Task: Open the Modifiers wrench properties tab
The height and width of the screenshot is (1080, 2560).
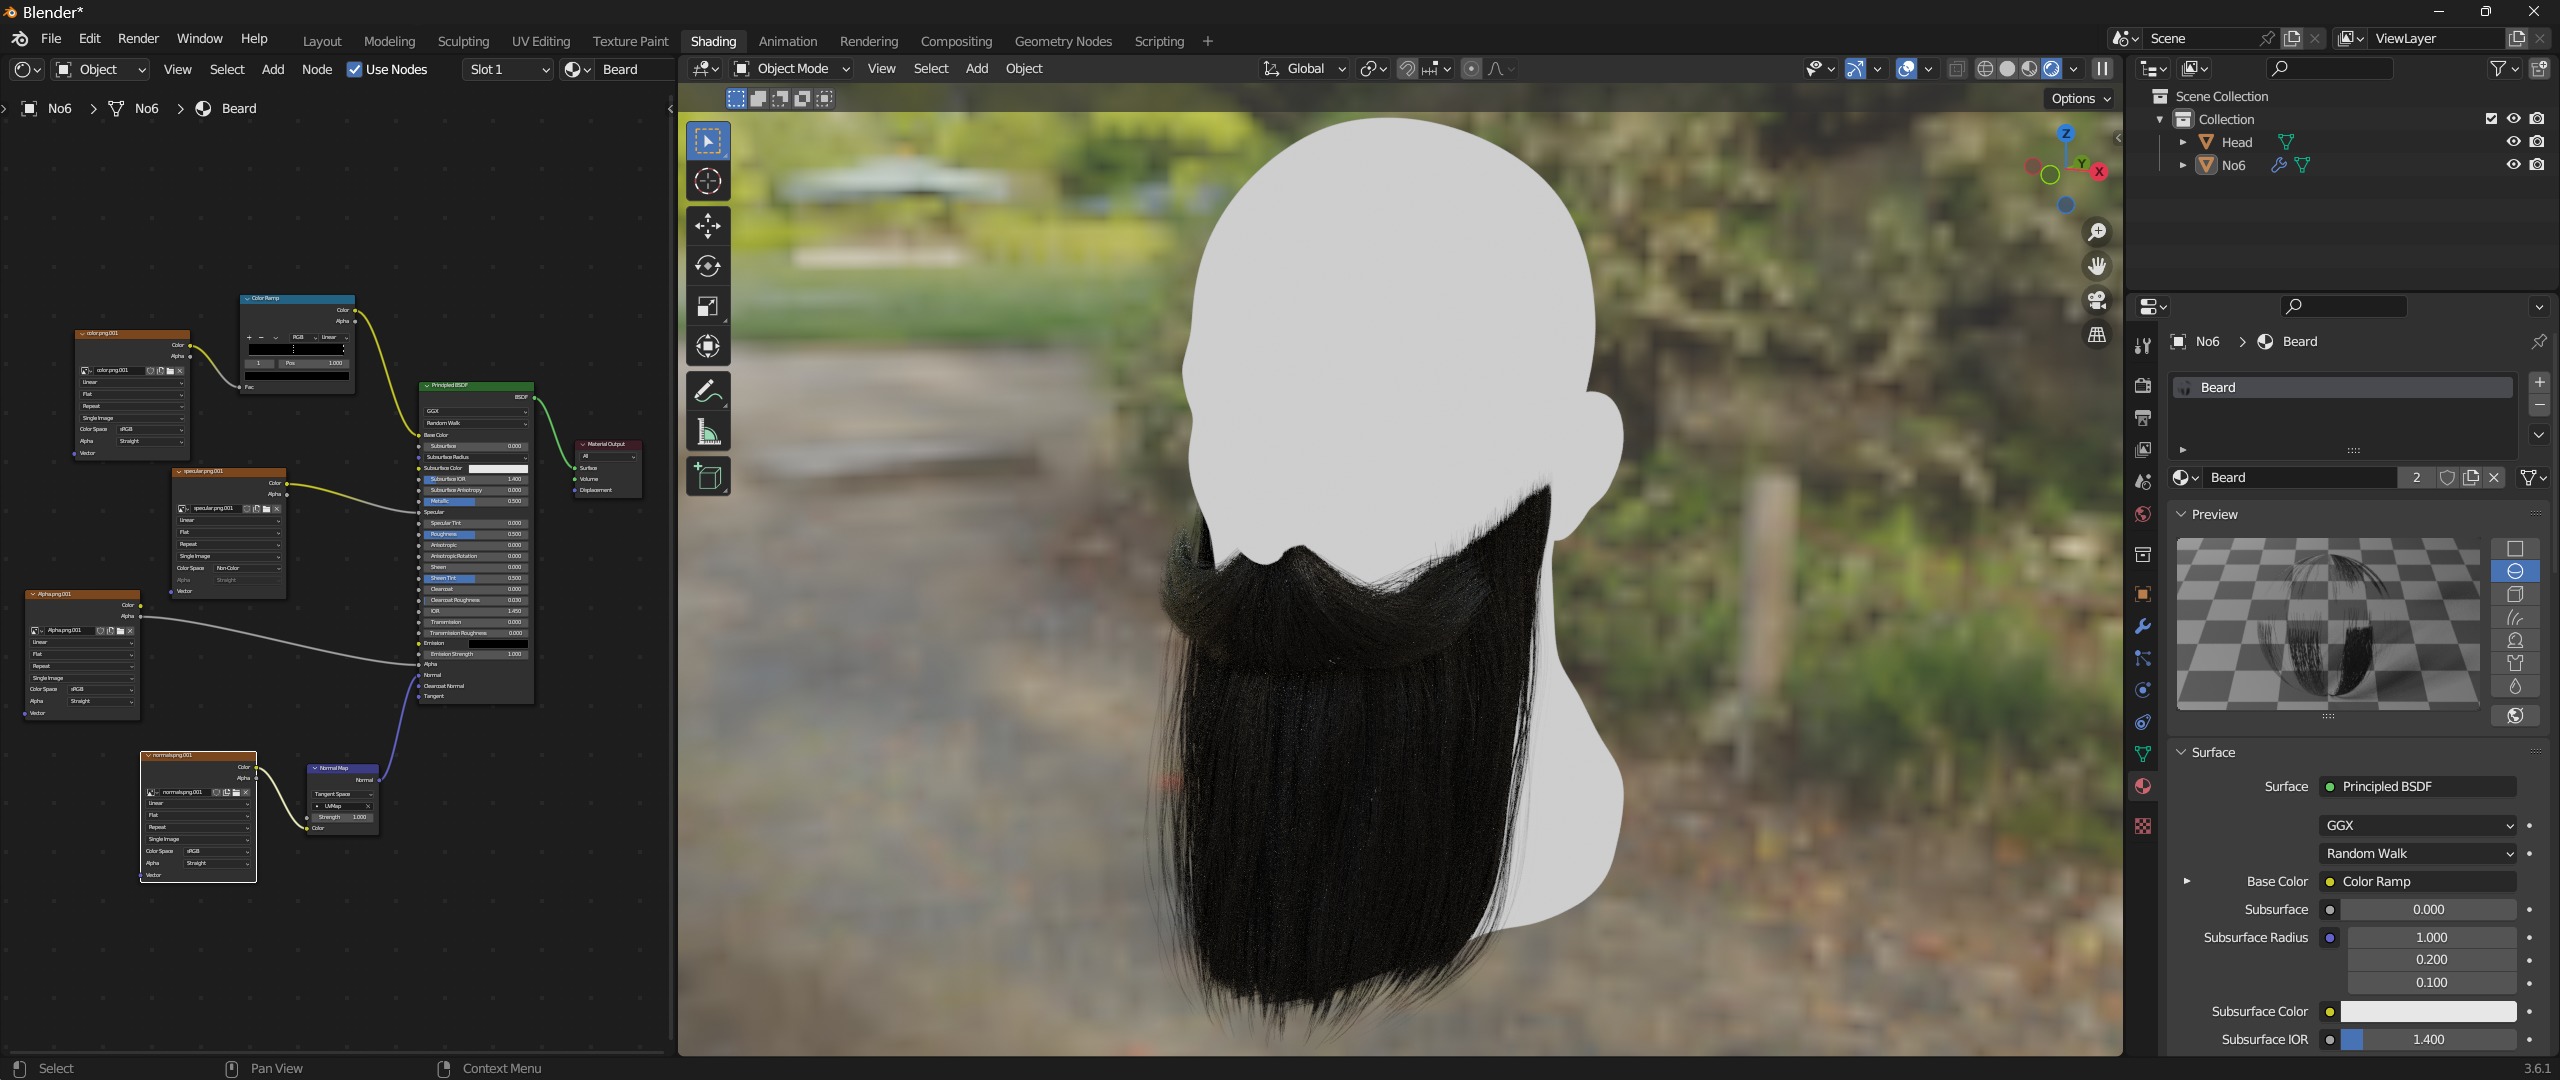Action: click(x=2143, y=626)
